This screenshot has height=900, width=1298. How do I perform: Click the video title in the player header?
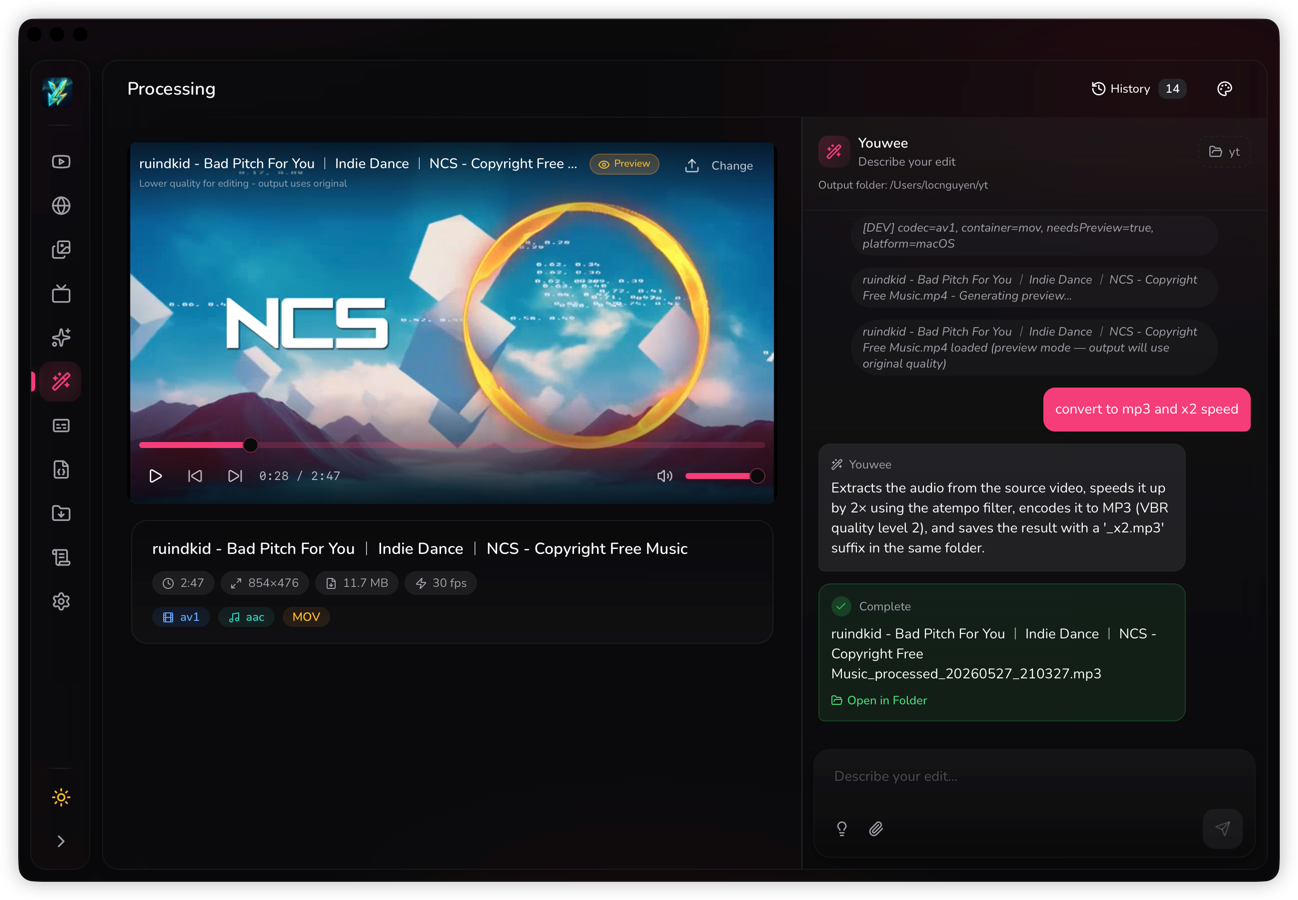coord(358,164)
